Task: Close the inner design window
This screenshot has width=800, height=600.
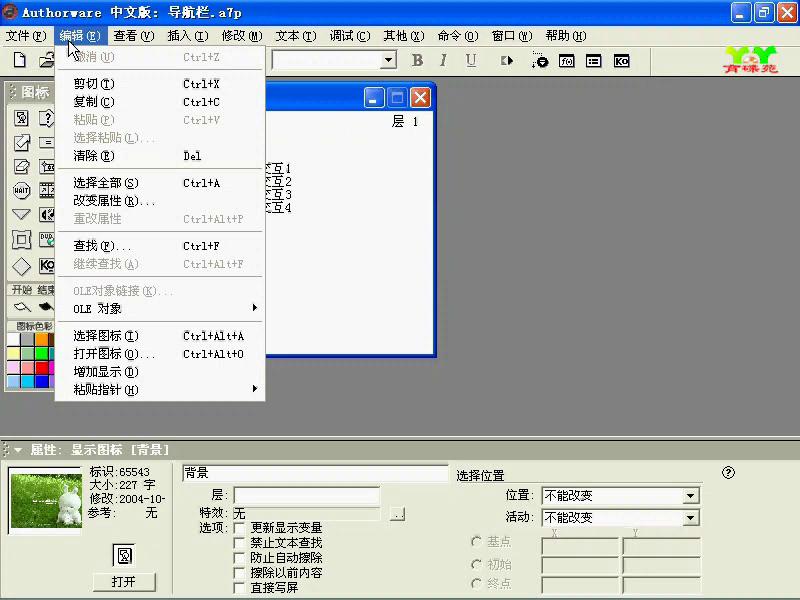Action: point(420,97)
